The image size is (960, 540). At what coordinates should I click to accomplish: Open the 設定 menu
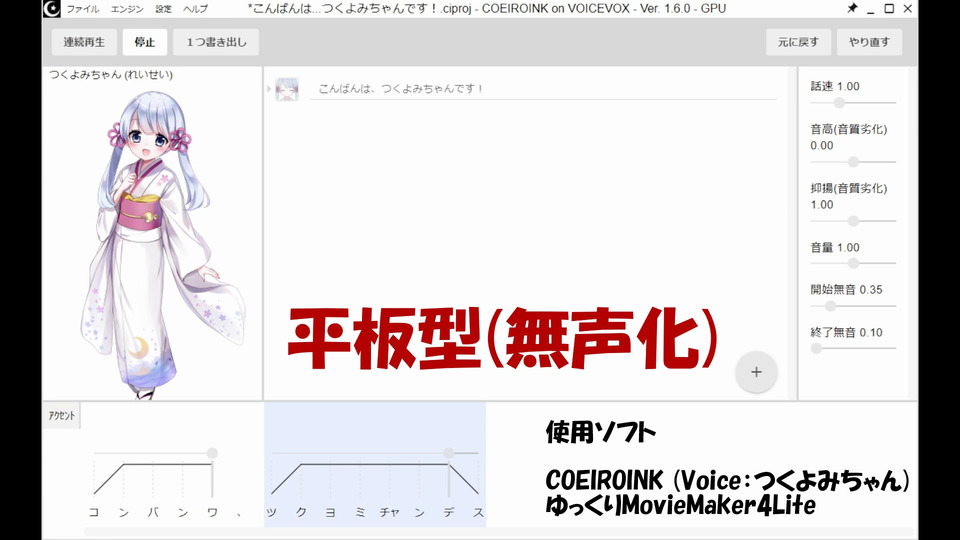click(163, 9)
